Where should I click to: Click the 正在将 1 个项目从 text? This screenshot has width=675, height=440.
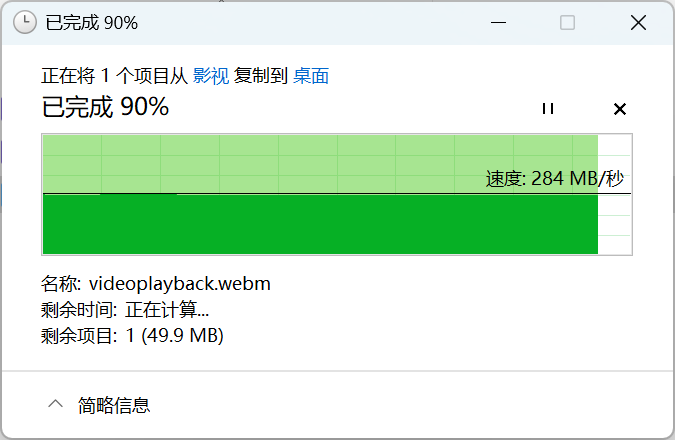point(115,76)
